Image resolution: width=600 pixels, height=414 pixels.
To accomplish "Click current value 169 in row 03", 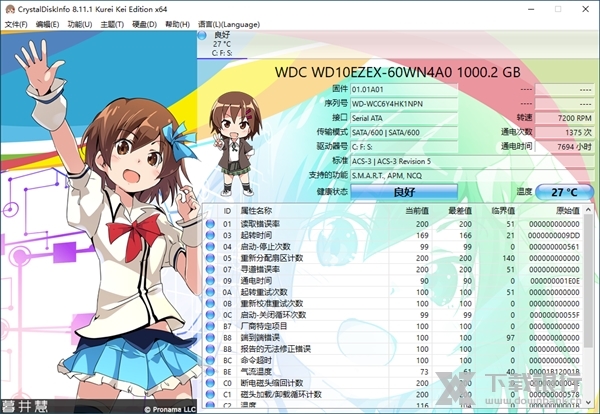I will click(422, 235).
